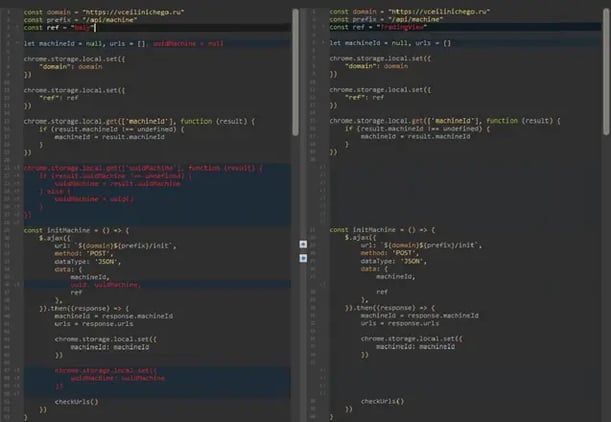Click the '$.ajax({' line in left pane

(x=57, y=237)
